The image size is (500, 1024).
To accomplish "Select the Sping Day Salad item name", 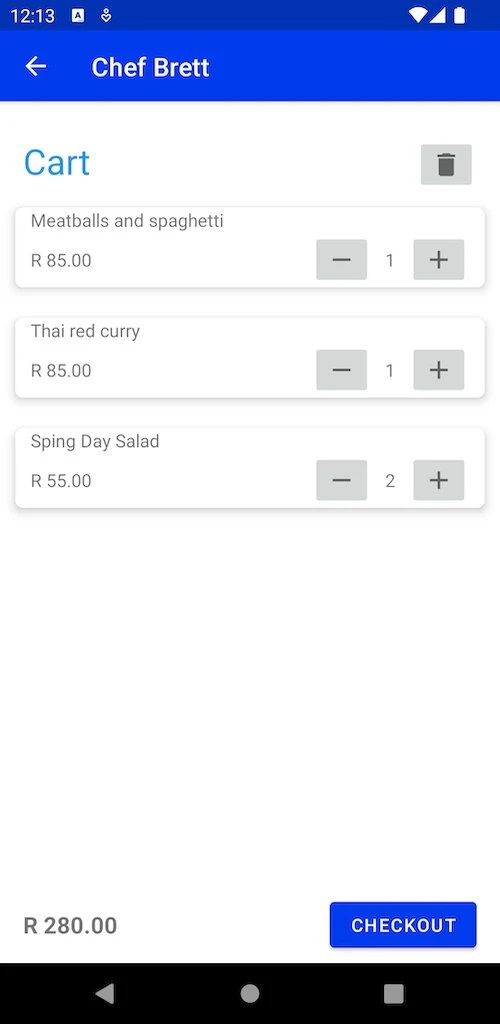I will (x=95, y=441).
